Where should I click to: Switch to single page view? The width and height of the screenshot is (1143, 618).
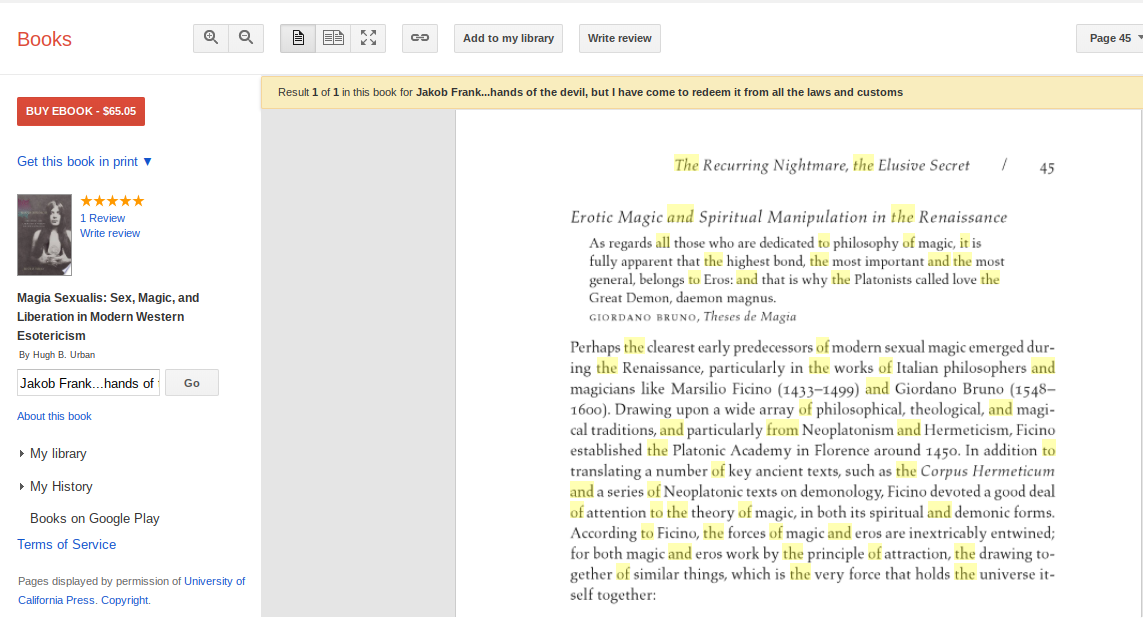tap(298, 38)
